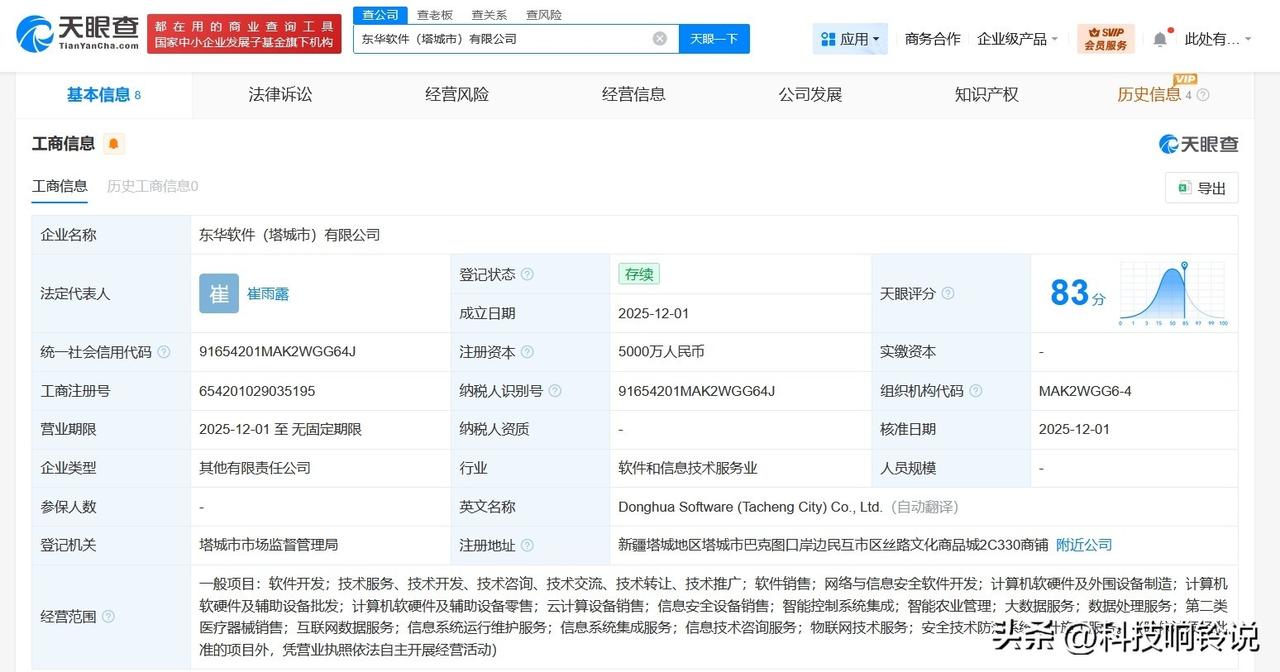
Task: Open the 法律诉讼 tab
Action: [279, 94]
